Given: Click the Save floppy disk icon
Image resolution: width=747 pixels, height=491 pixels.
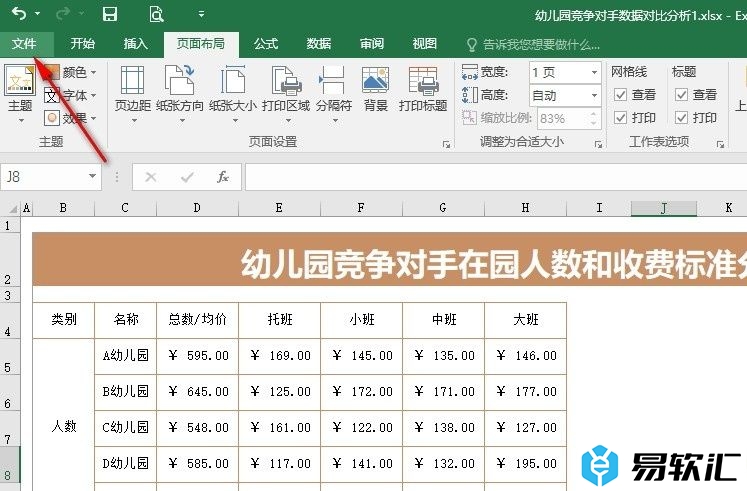Looking at the screenshot, I should [110, 14].
